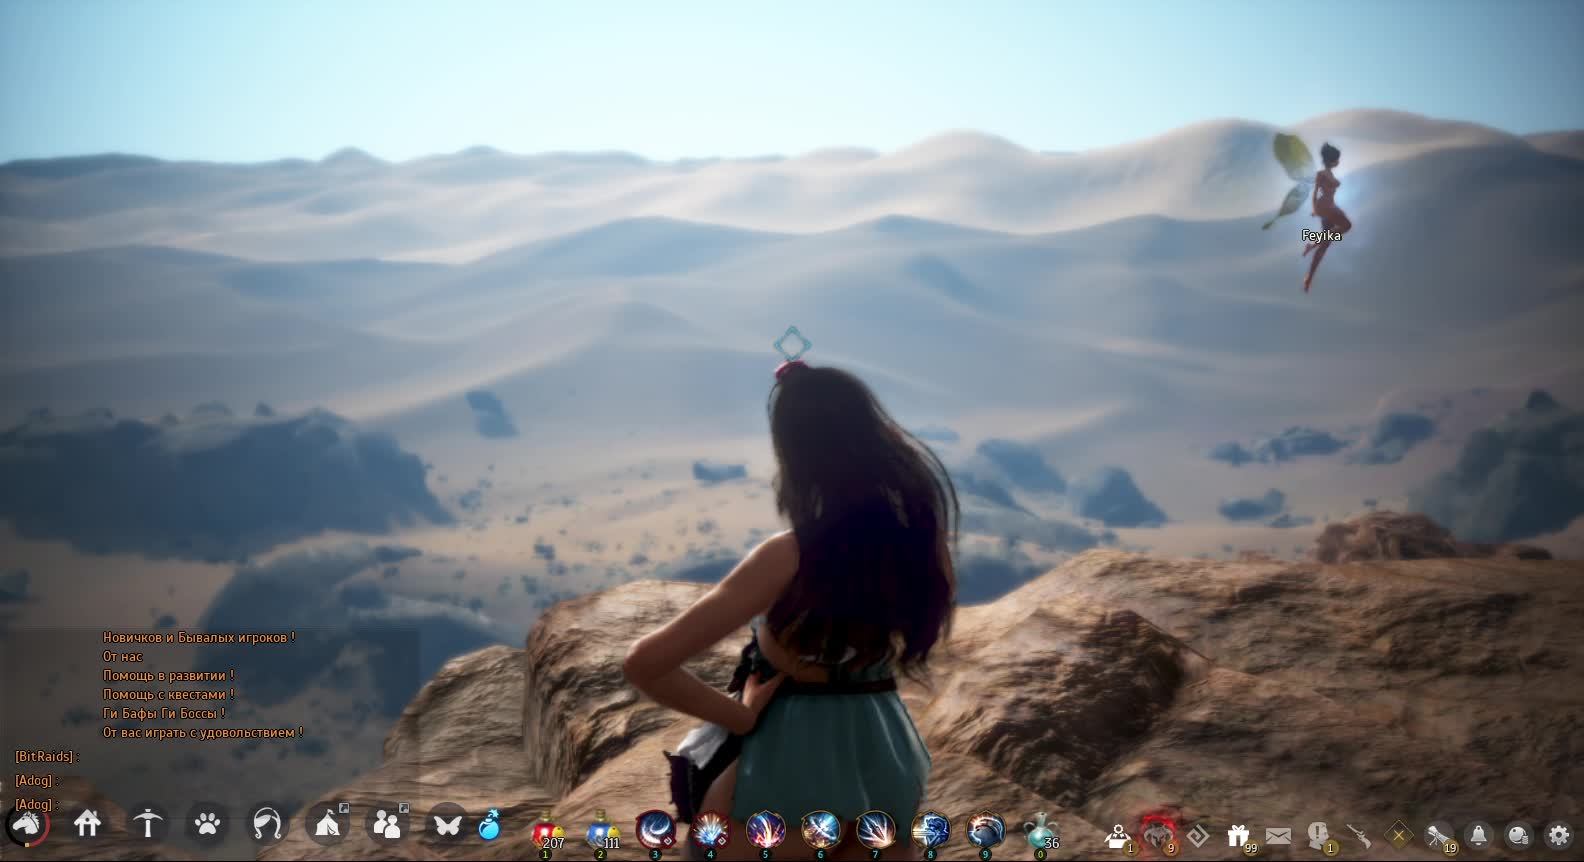
Task: Open the mail envelope icon
Action: click(1279, 836)
